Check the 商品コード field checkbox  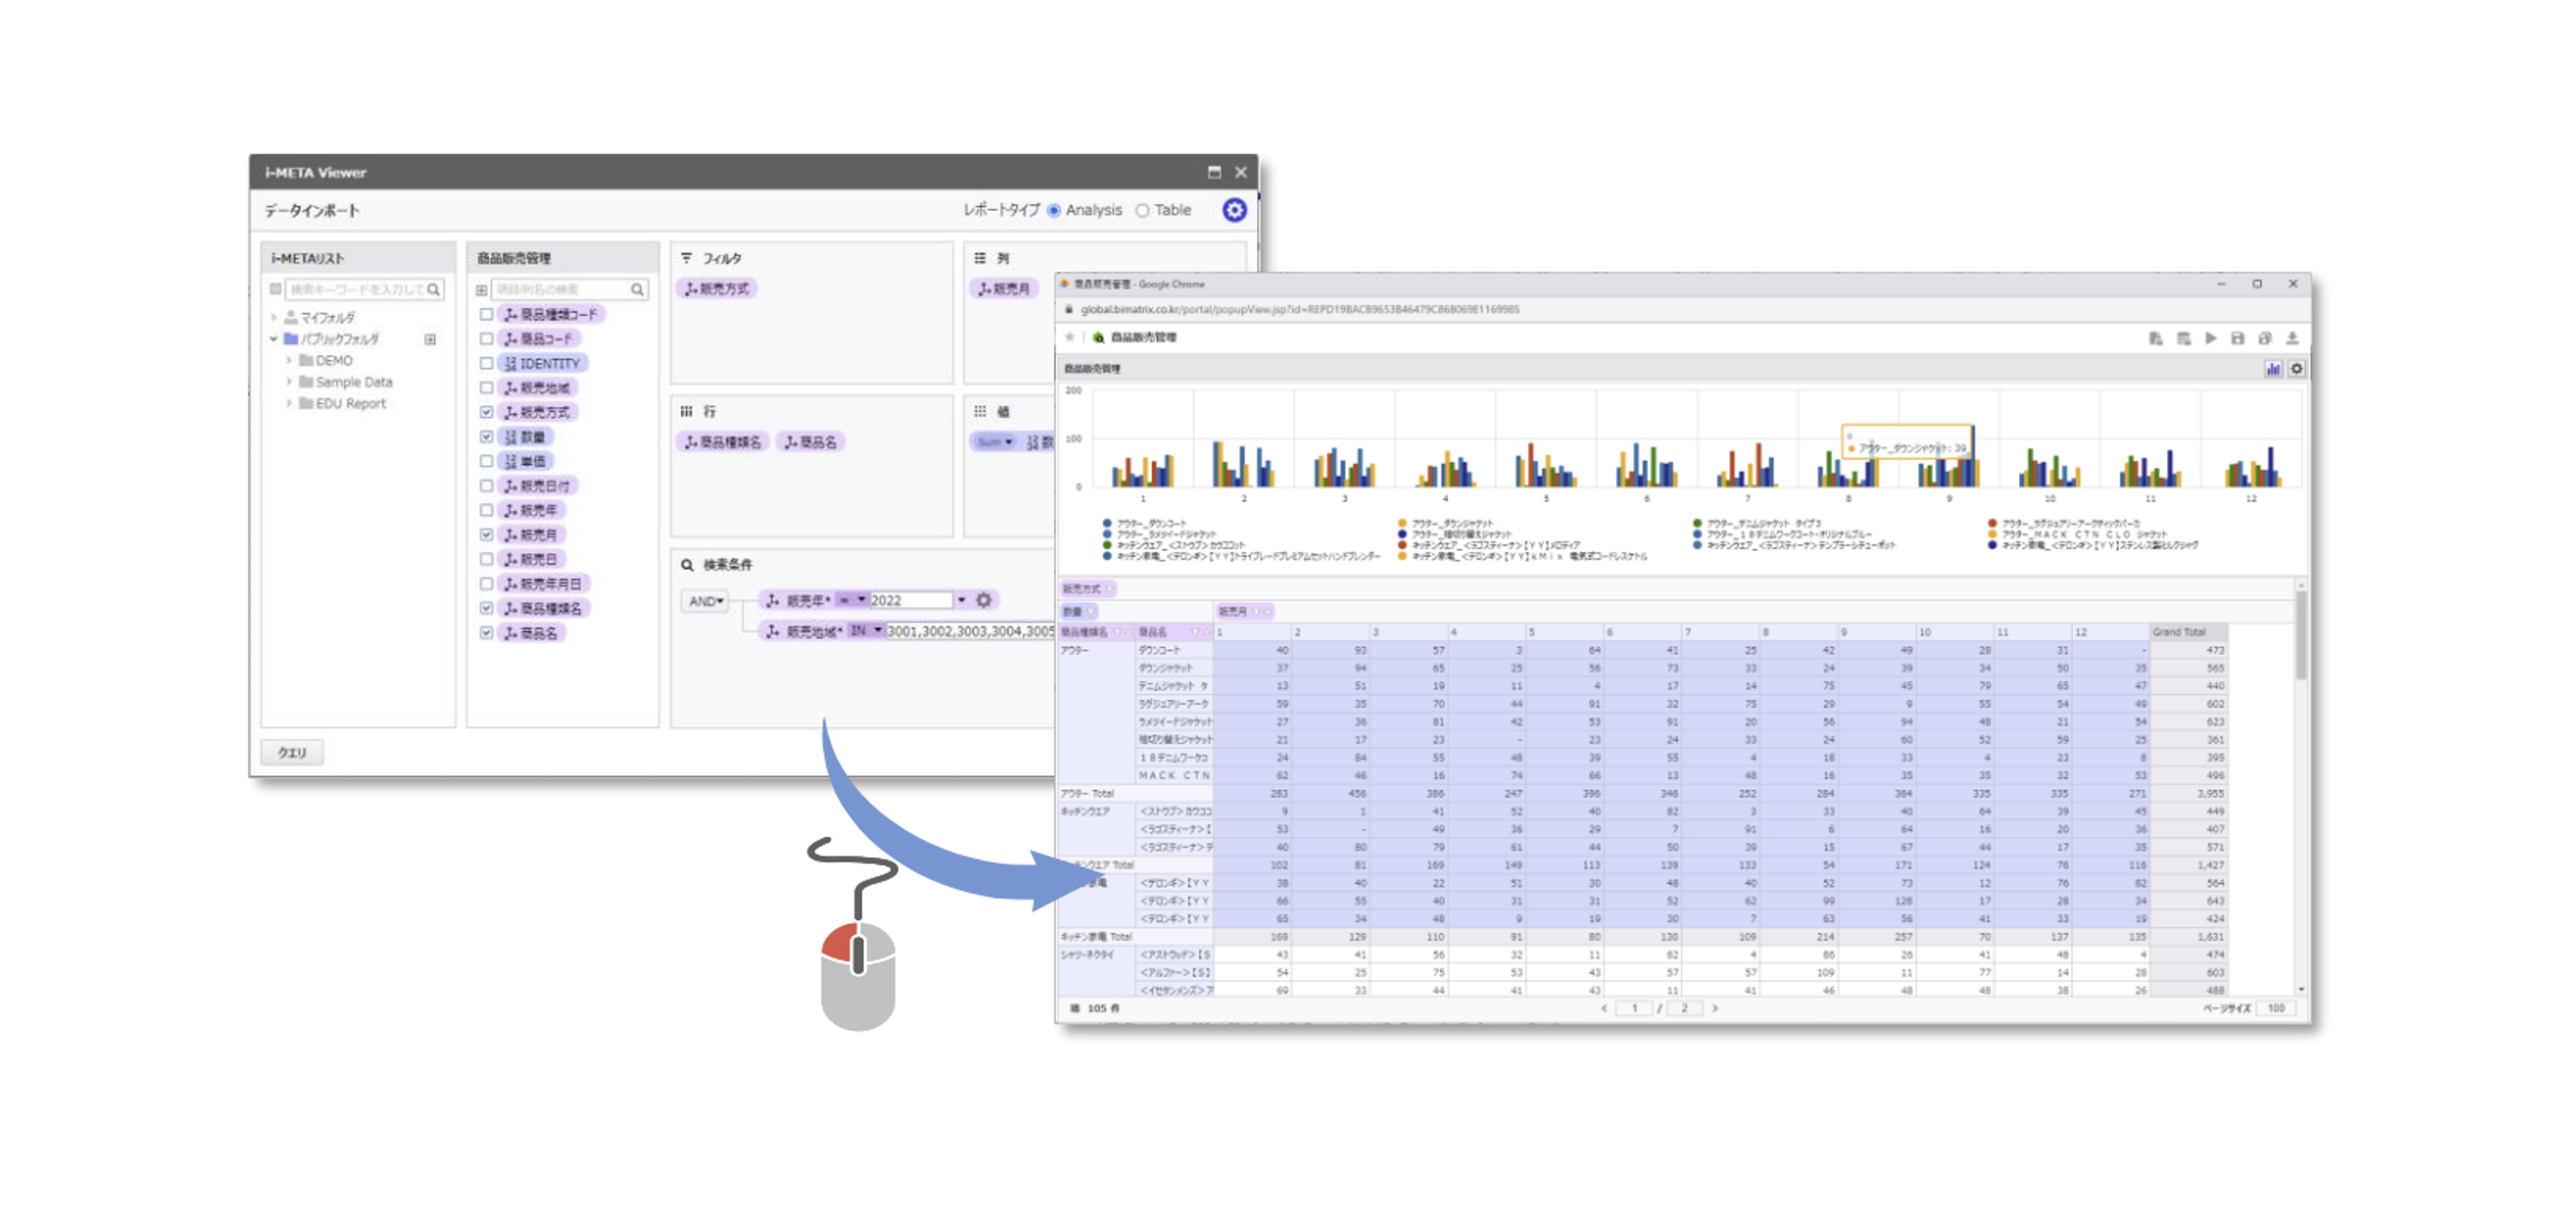tap(486, 339)
